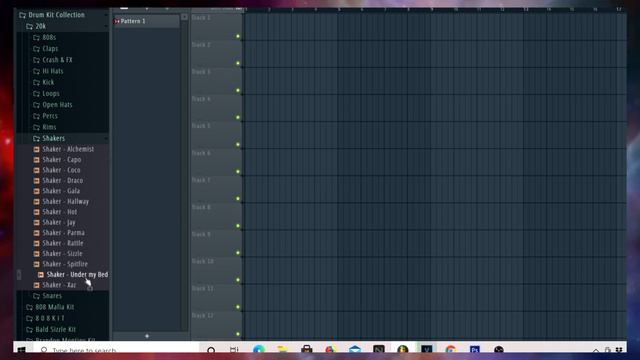Open the Drum Kit Collection folder icon
This screenshot has width=640, height=360.
point(22,15)
